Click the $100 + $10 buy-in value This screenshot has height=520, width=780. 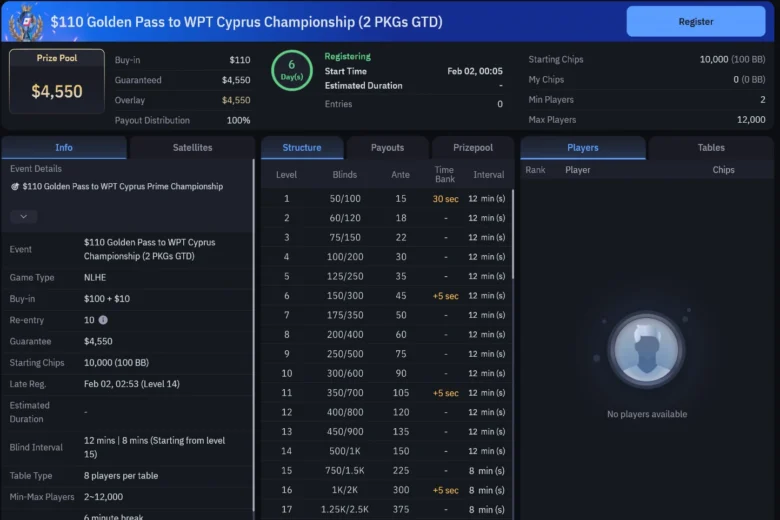click(107, 299)
